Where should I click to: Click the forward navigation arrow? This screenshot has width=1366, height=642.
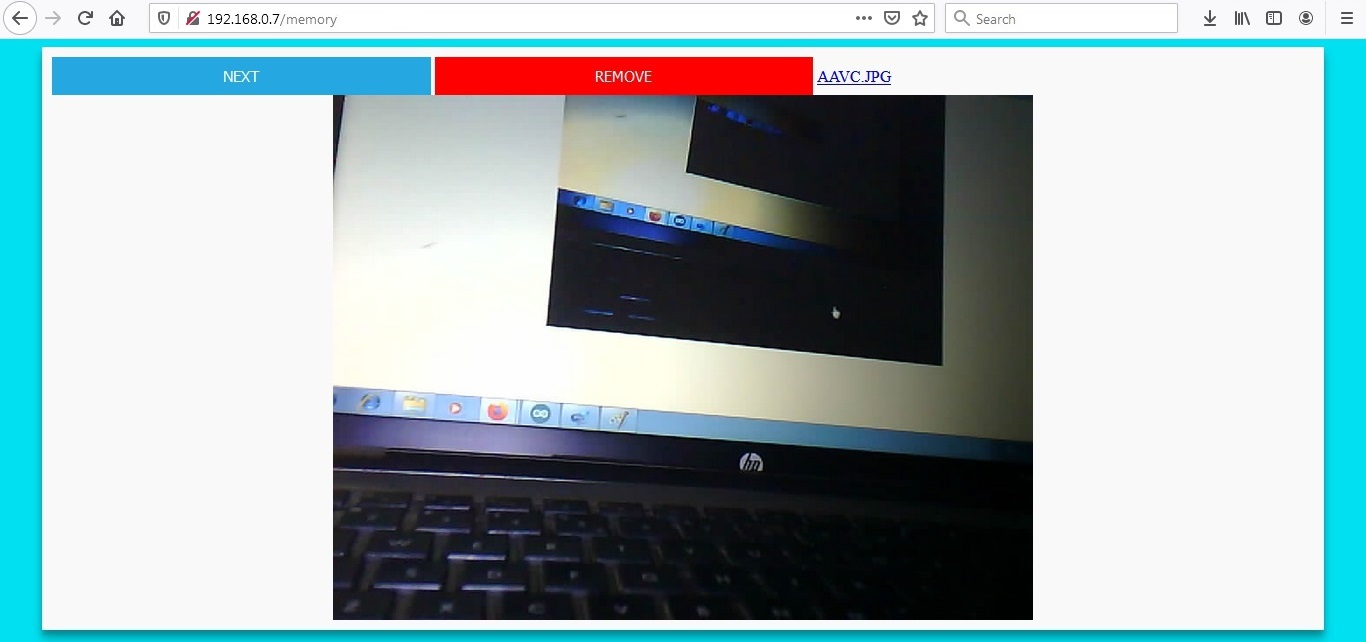point(53,17)
